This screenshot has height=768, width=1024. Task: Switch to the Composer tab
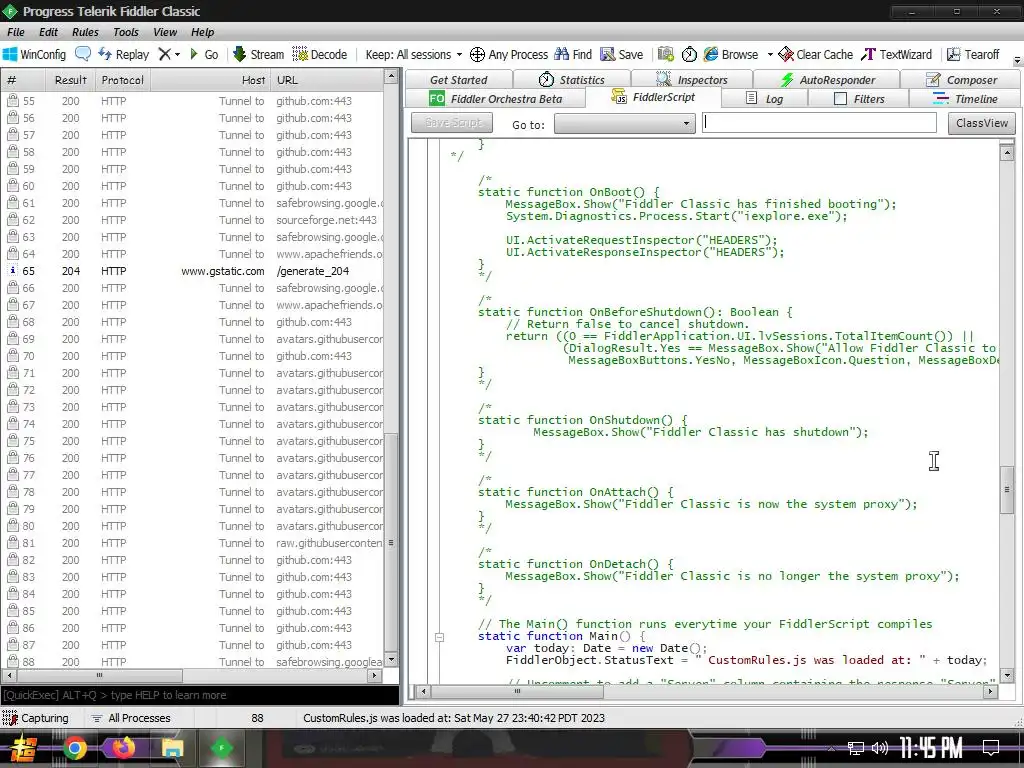click(960, 80)
